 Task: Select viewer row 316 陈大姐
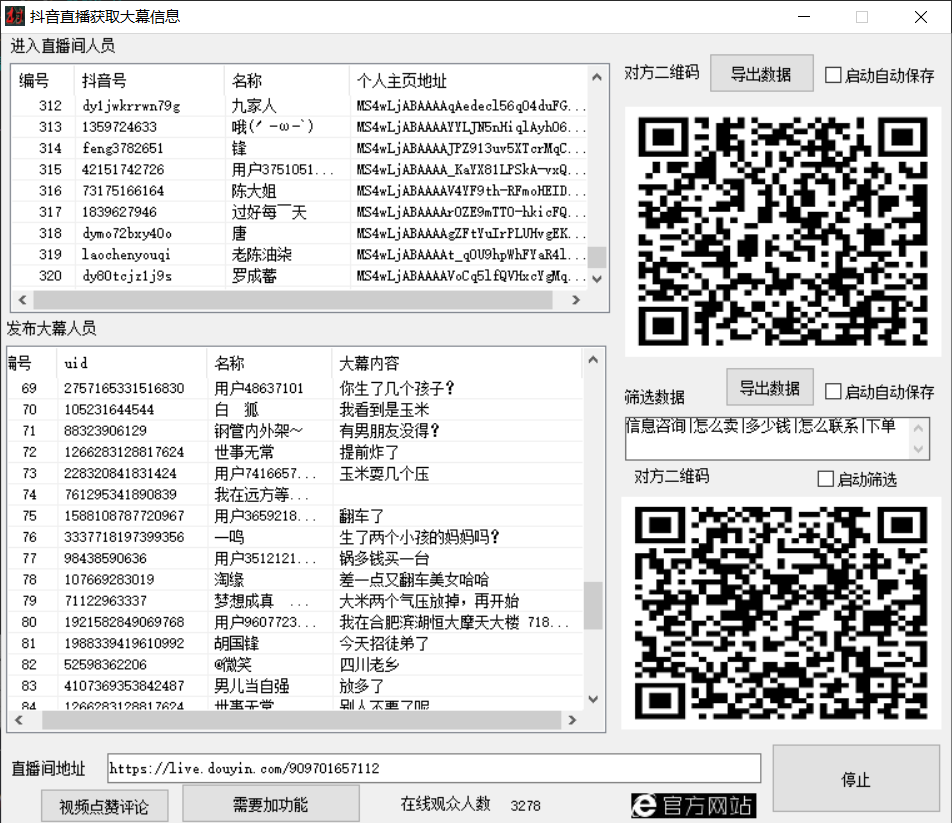299,191
